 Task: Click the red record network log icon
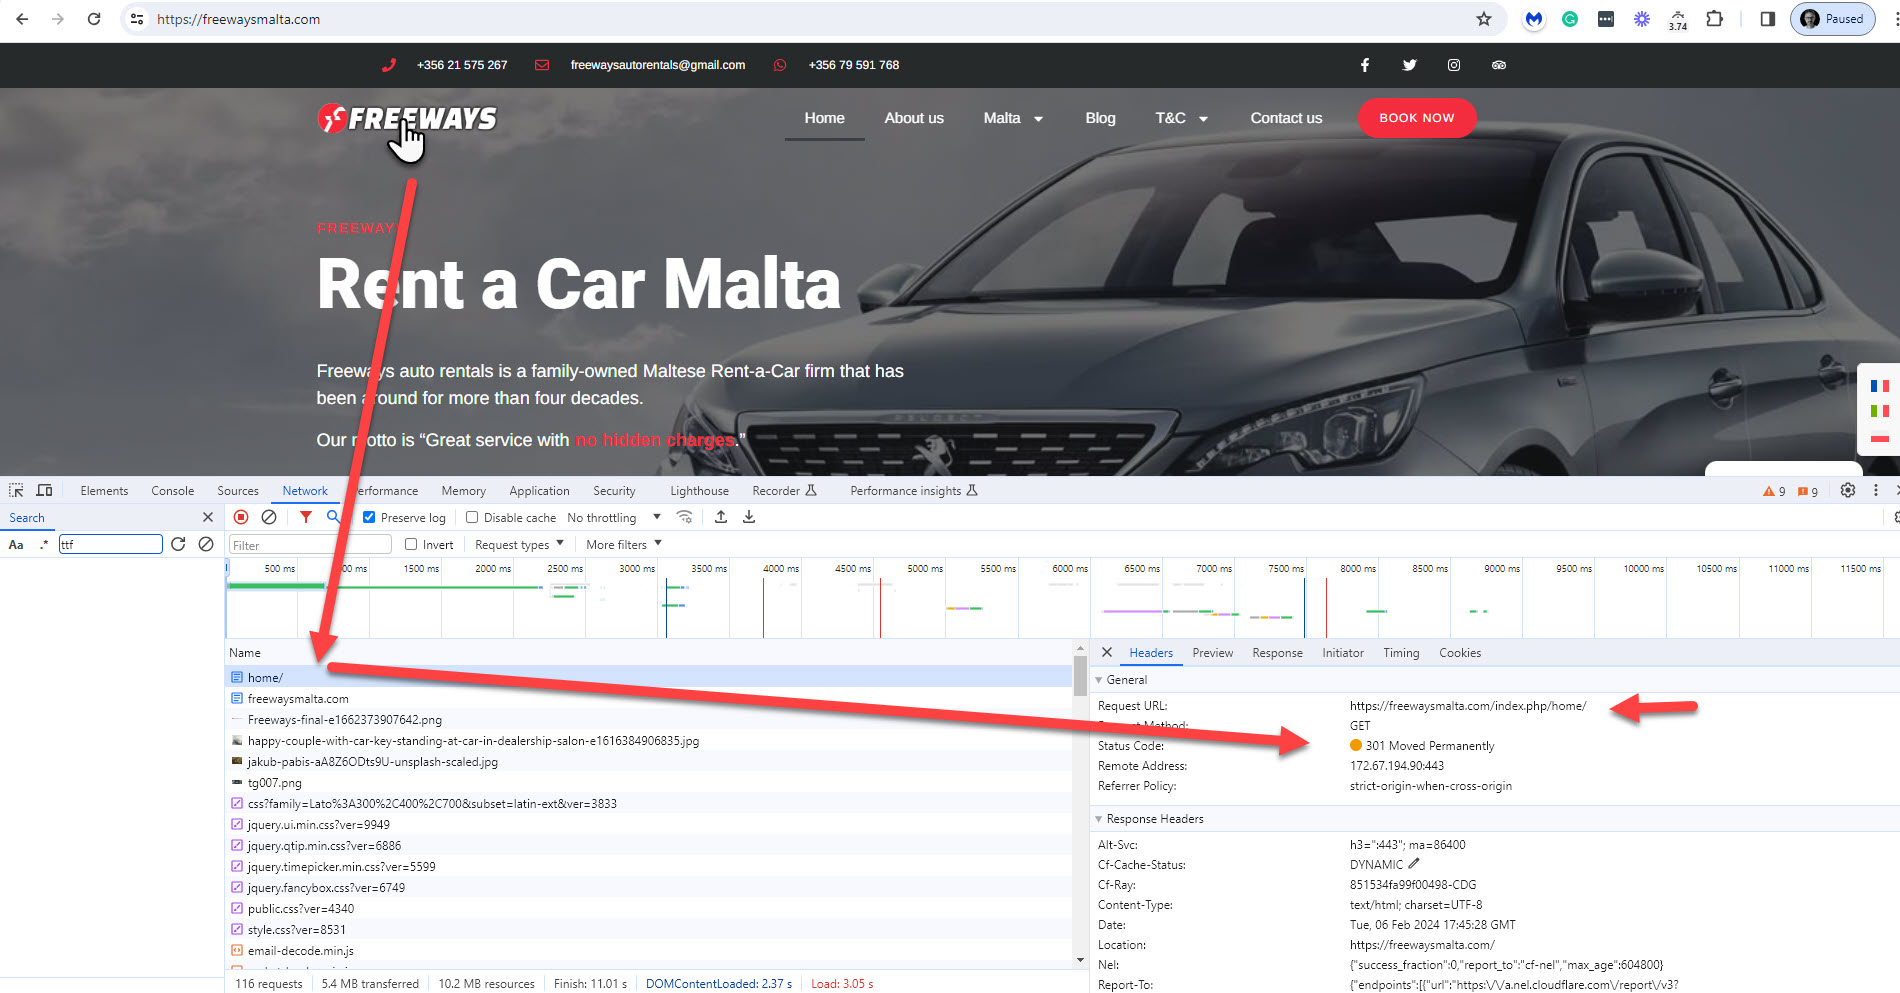[241, 517]
